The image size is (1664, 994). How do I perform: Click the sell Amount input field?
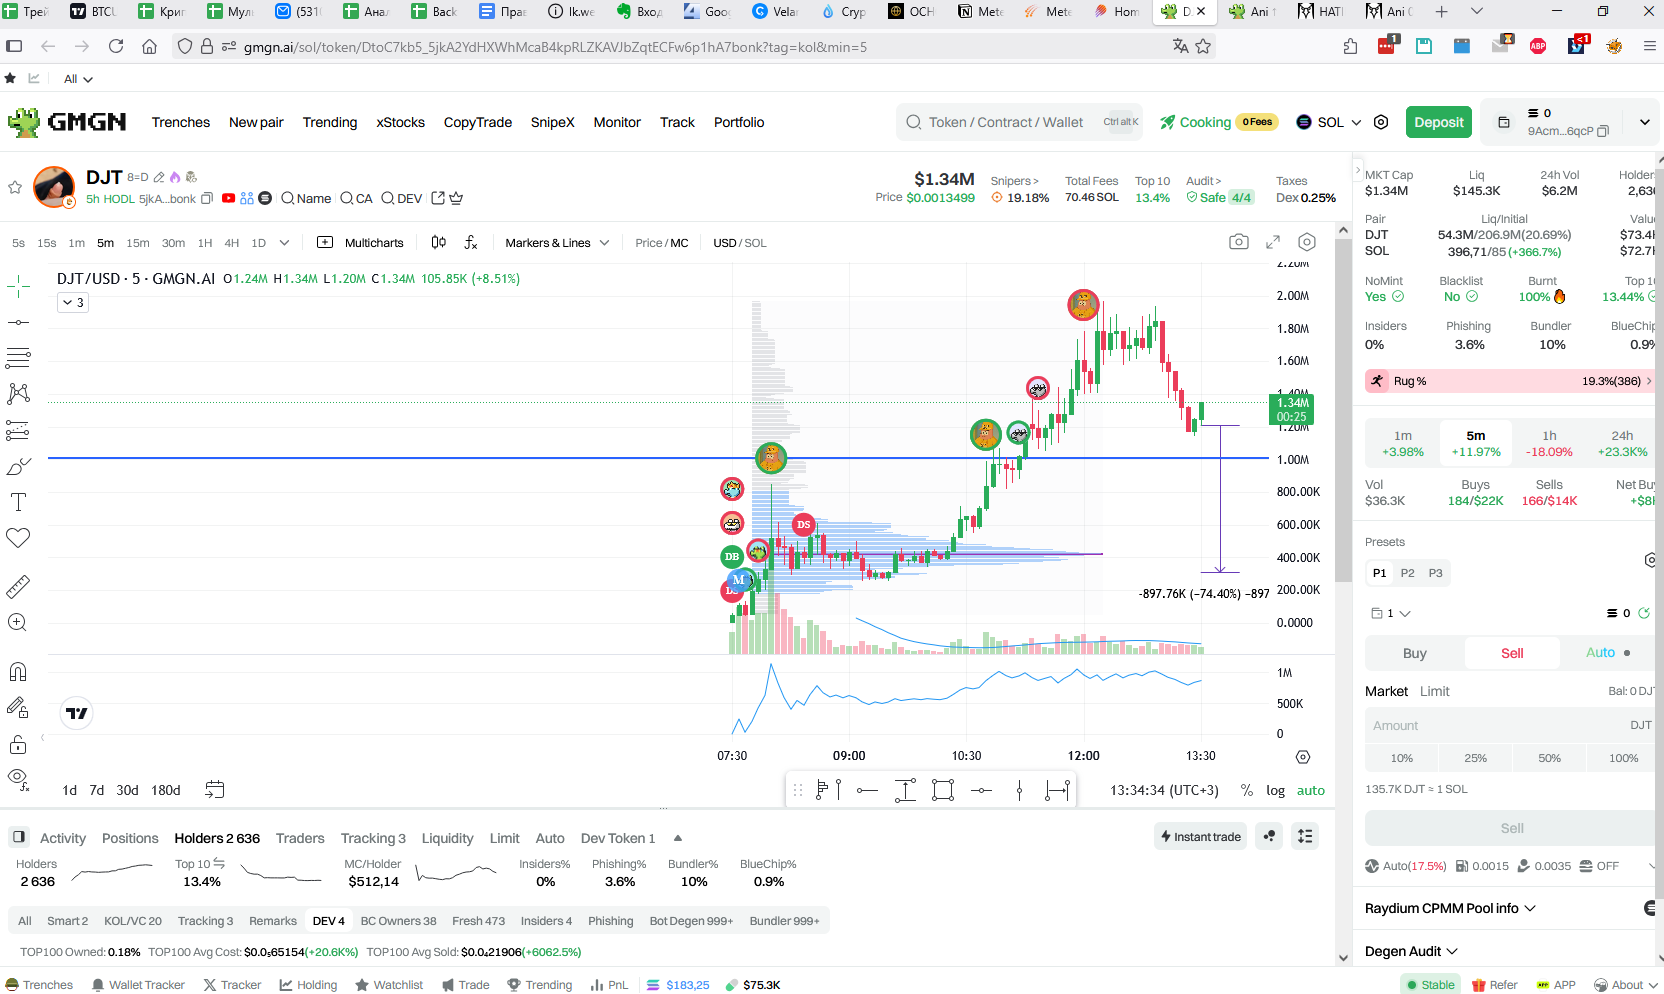1510,725
